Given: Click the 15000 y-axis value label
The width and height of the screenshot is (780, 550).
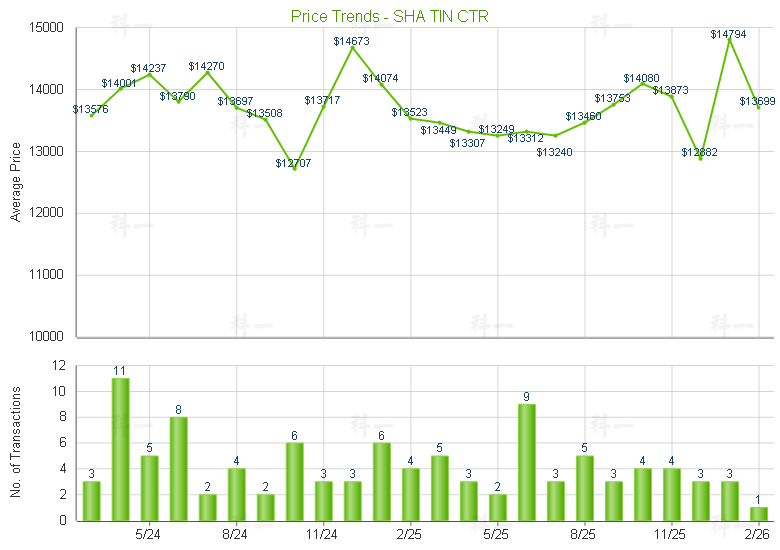Looking at the screenshot, I should click(x=47, y=28).
